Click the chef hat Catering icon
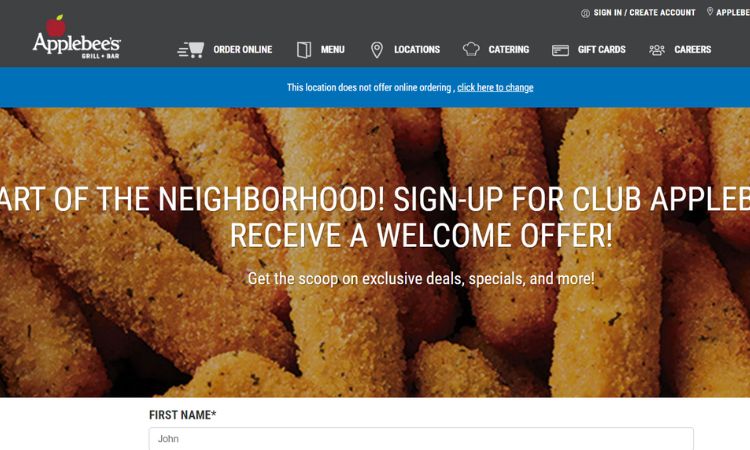This screenshot has height=450, width=750. click(471, 49)
